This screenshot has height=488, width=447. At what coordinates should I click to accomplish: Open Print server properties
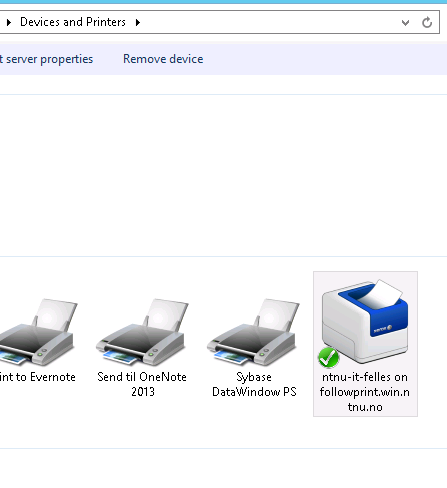point(46,59)
